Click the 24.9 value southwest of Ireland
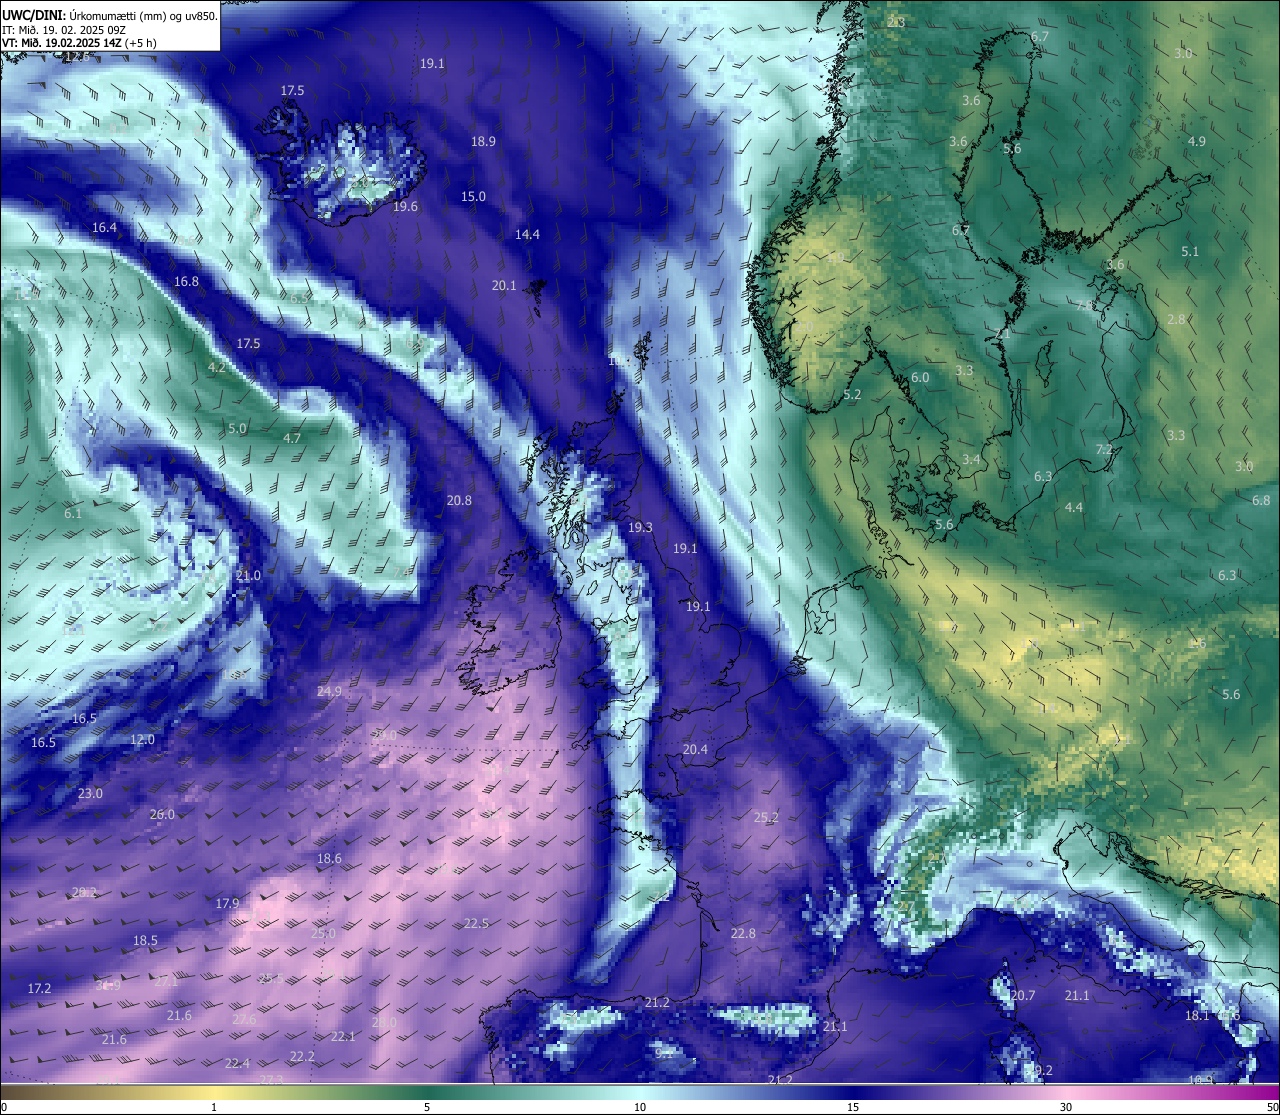This screenshot has width=1280, height=1115. 329,692
